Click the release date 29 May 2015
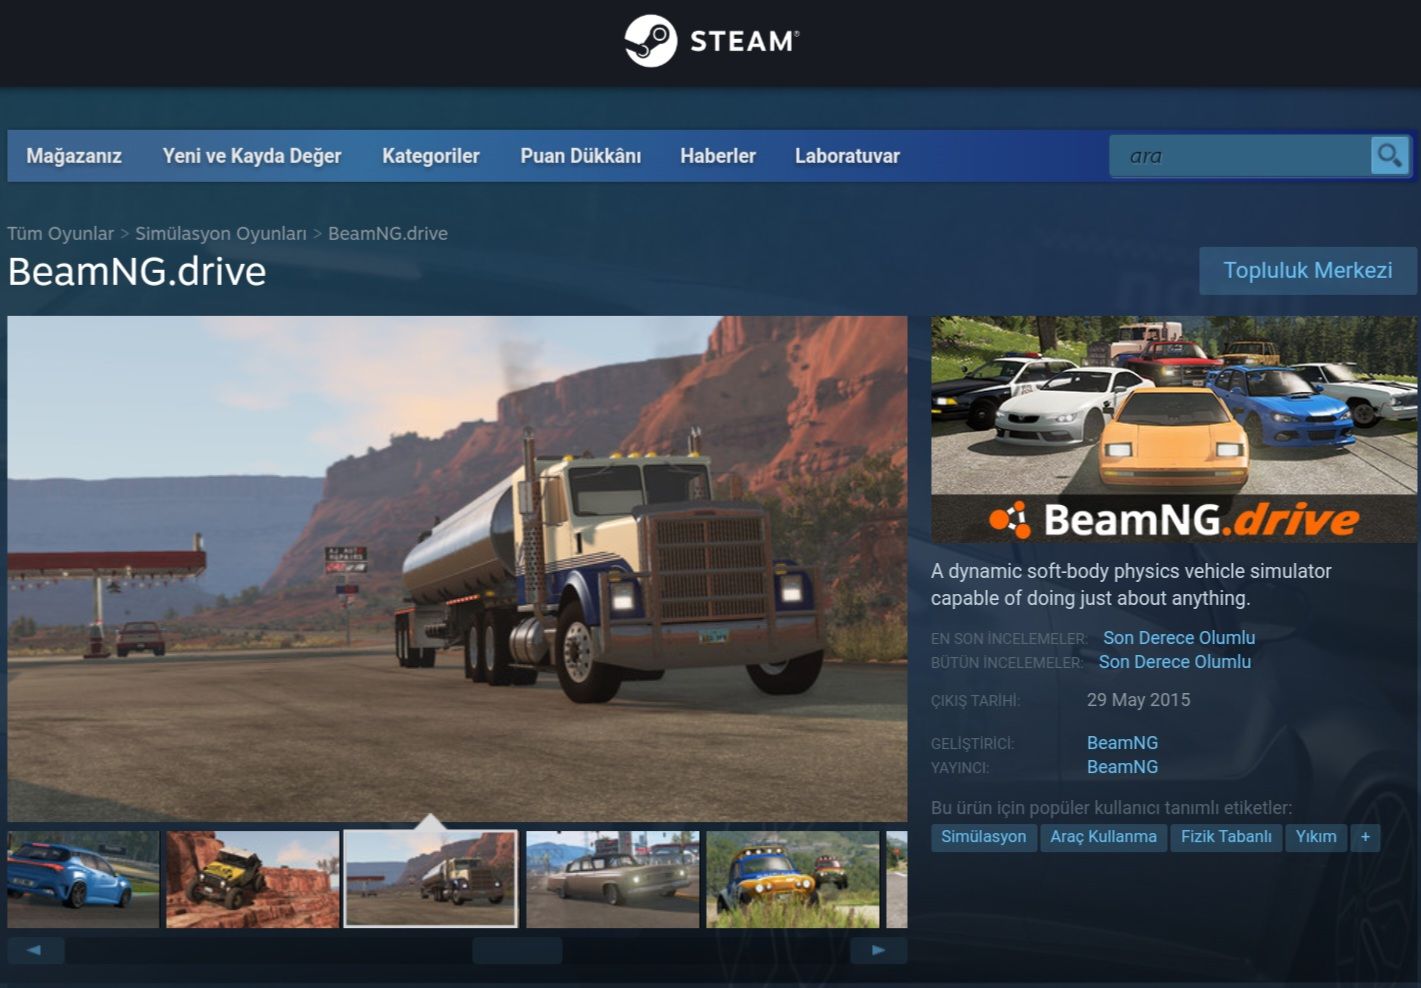1421x988 pixels. (x=1139, y=700)
